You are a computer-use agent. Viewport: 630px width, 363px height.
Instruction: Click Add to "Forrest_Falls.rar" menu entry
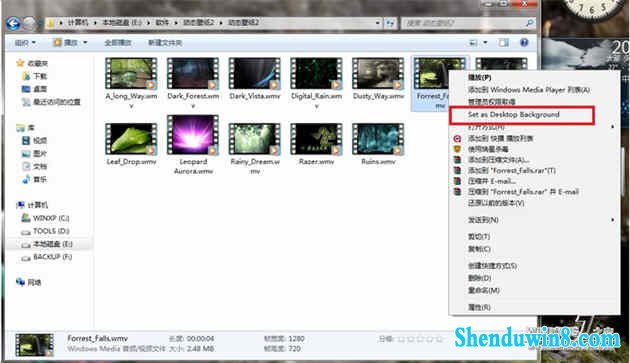pos(511,170)
